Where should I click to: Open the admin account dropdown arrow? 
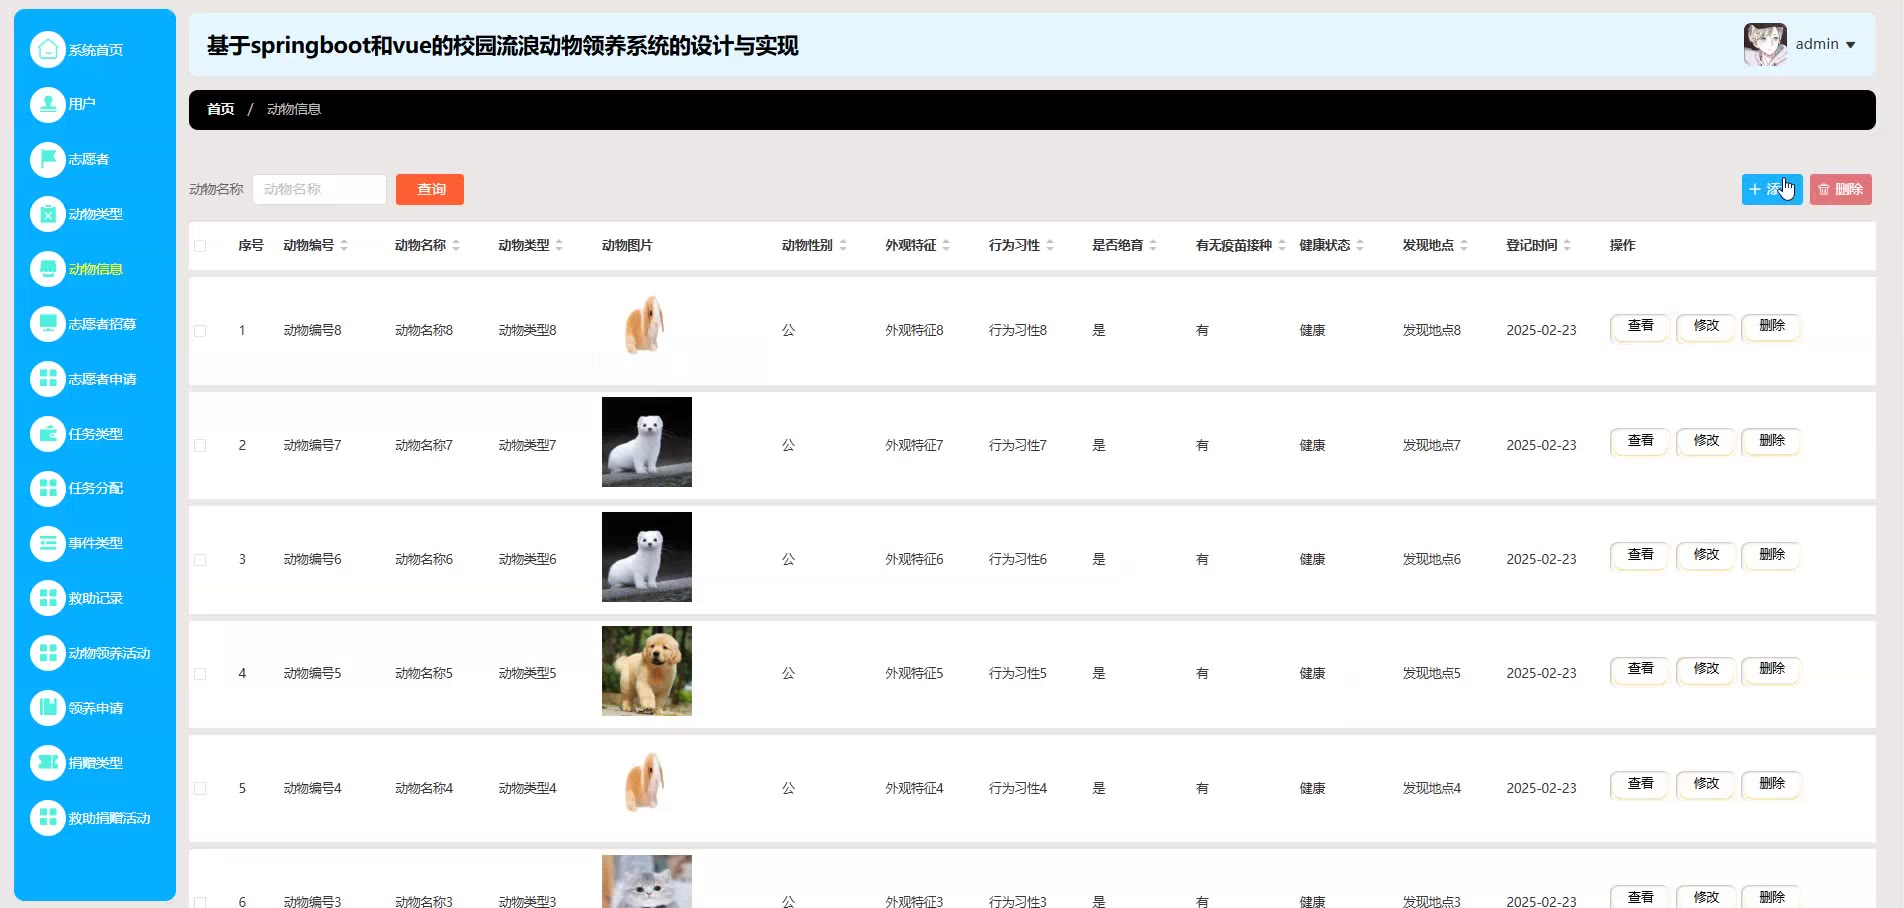pos(1850,45)
